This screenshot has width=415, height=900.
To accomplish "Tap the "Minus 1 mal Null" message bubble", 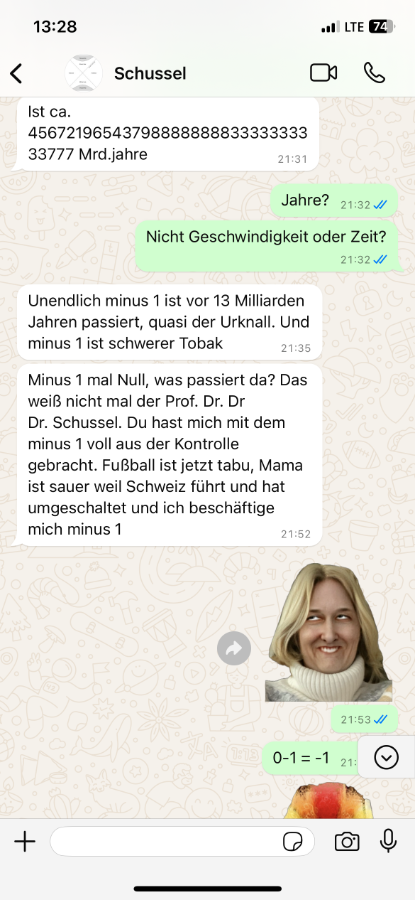I will point(167,455).
